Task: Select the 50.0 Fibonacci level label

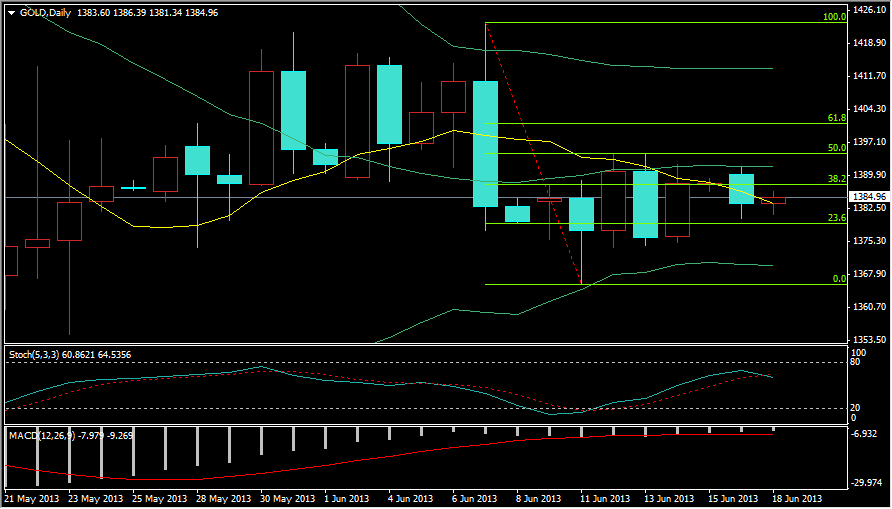Action: [836, 148]
